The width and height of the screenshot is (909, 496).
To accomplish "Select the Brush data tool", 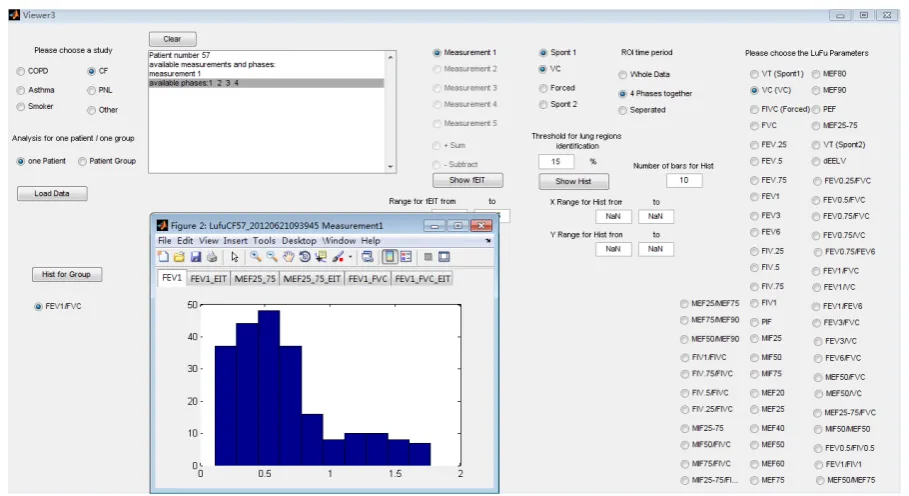I will pos(338,257).
